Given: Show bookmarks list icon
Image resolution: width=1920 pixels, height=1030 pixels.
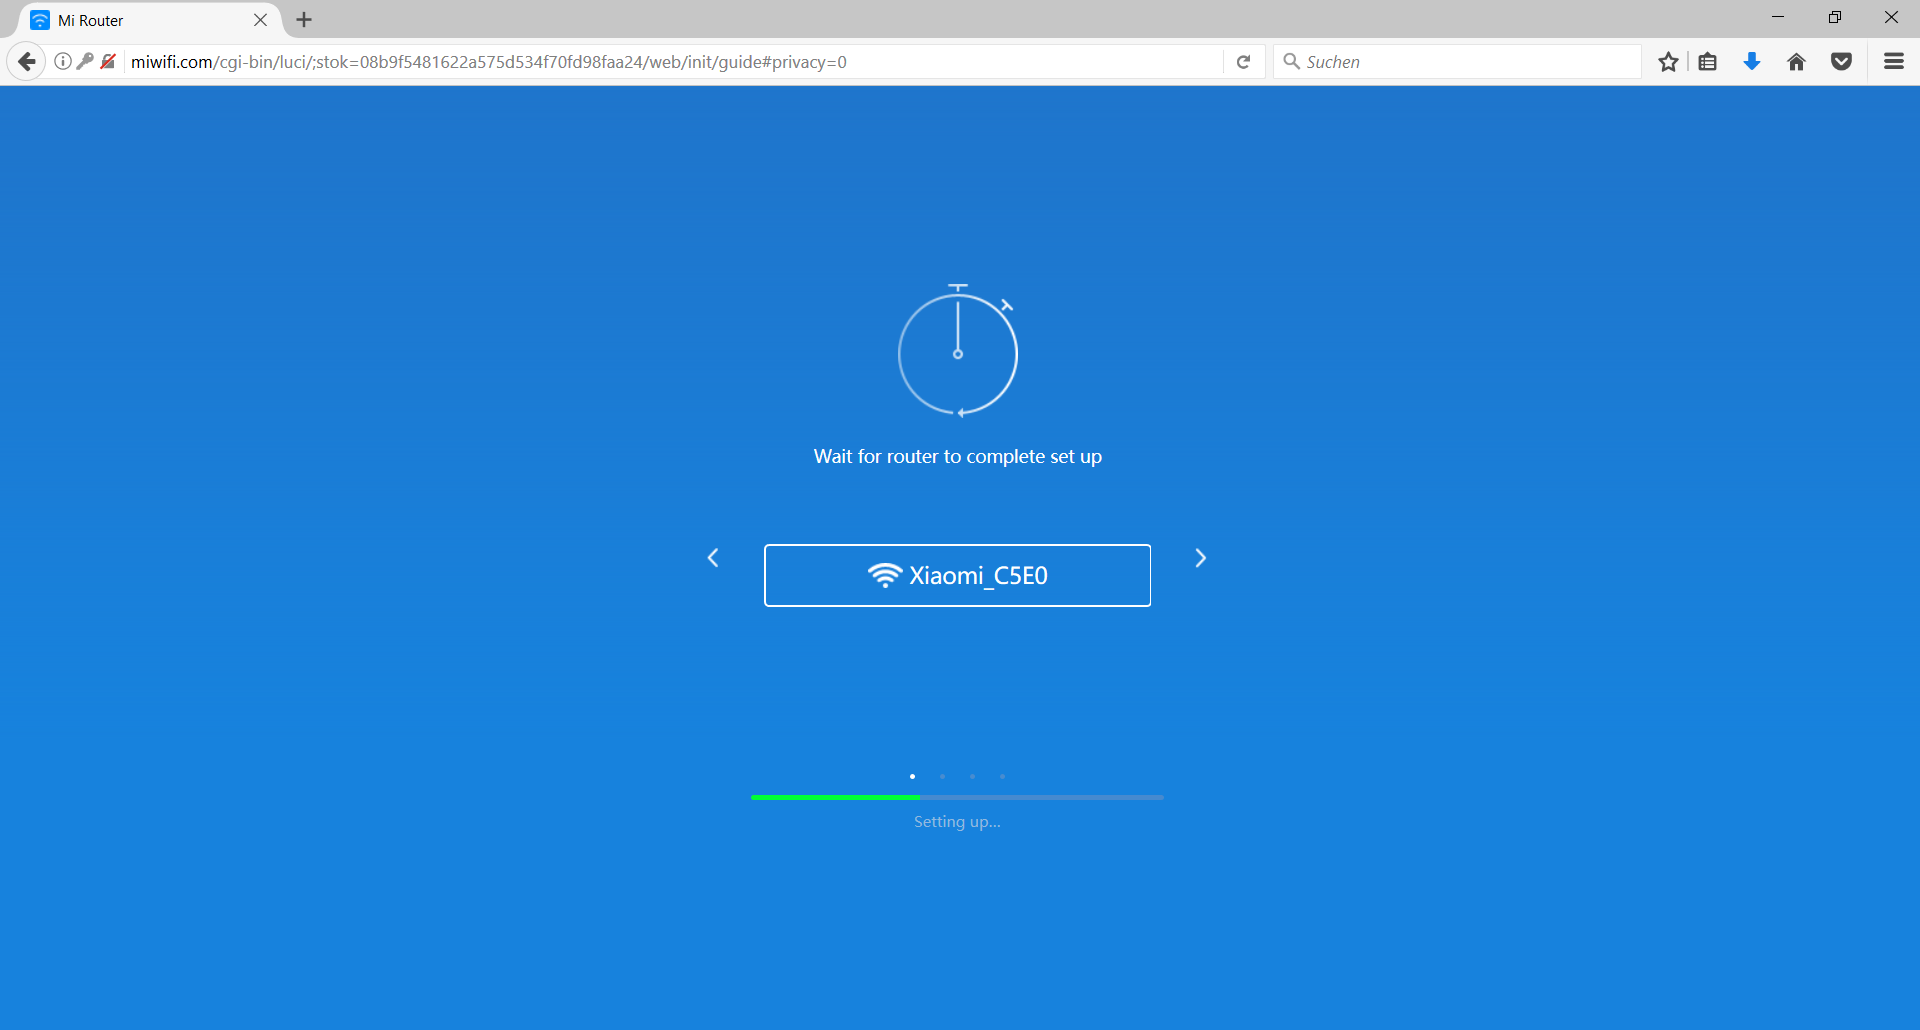Looking at the screenshot, I should pos(1708,62).
